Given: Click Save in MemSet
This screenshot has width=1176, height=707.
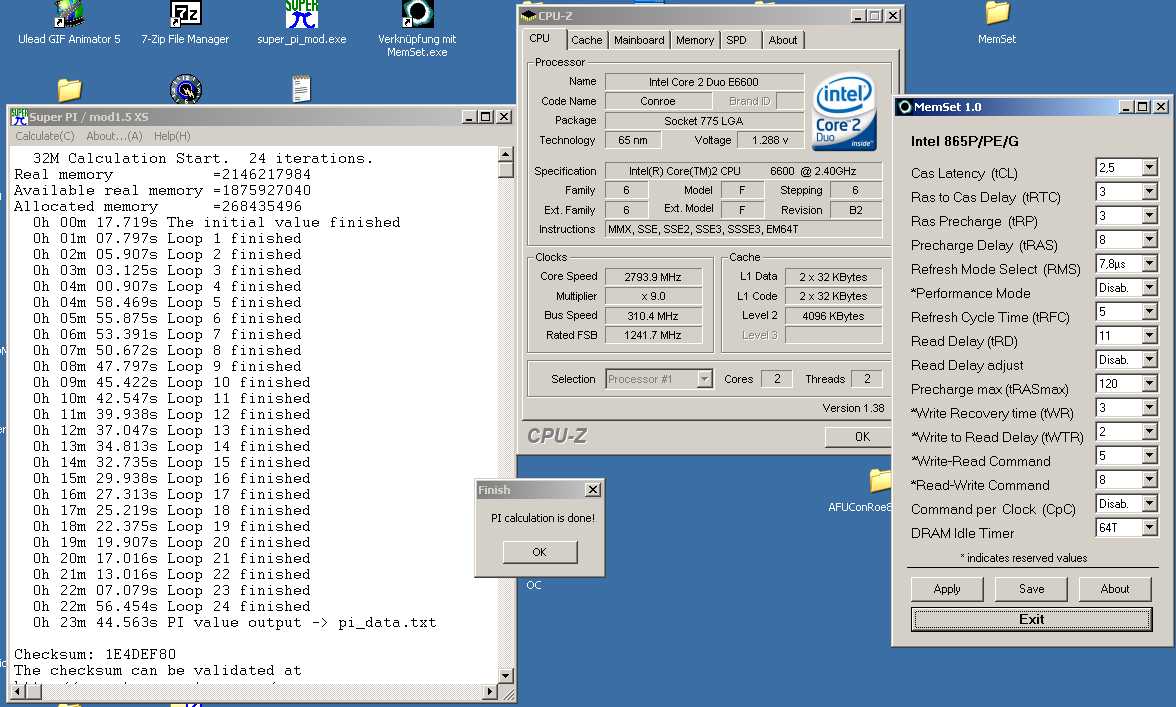Looking at the screenshot, I should pos(1031,589).
